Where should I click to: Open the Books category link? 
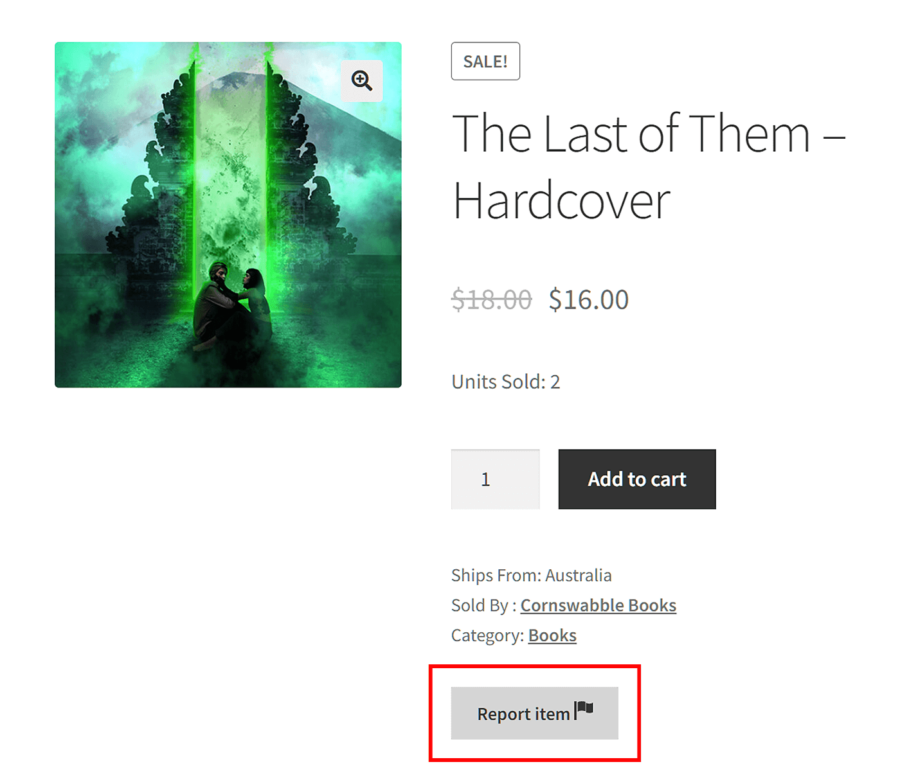click(552, 635)
